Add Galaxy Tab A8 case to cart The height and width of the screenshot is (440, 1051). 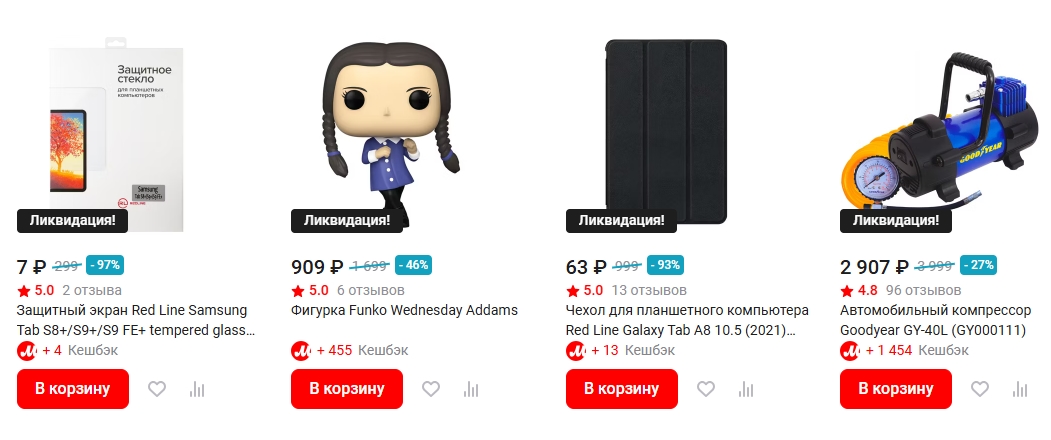click(622, 389)
